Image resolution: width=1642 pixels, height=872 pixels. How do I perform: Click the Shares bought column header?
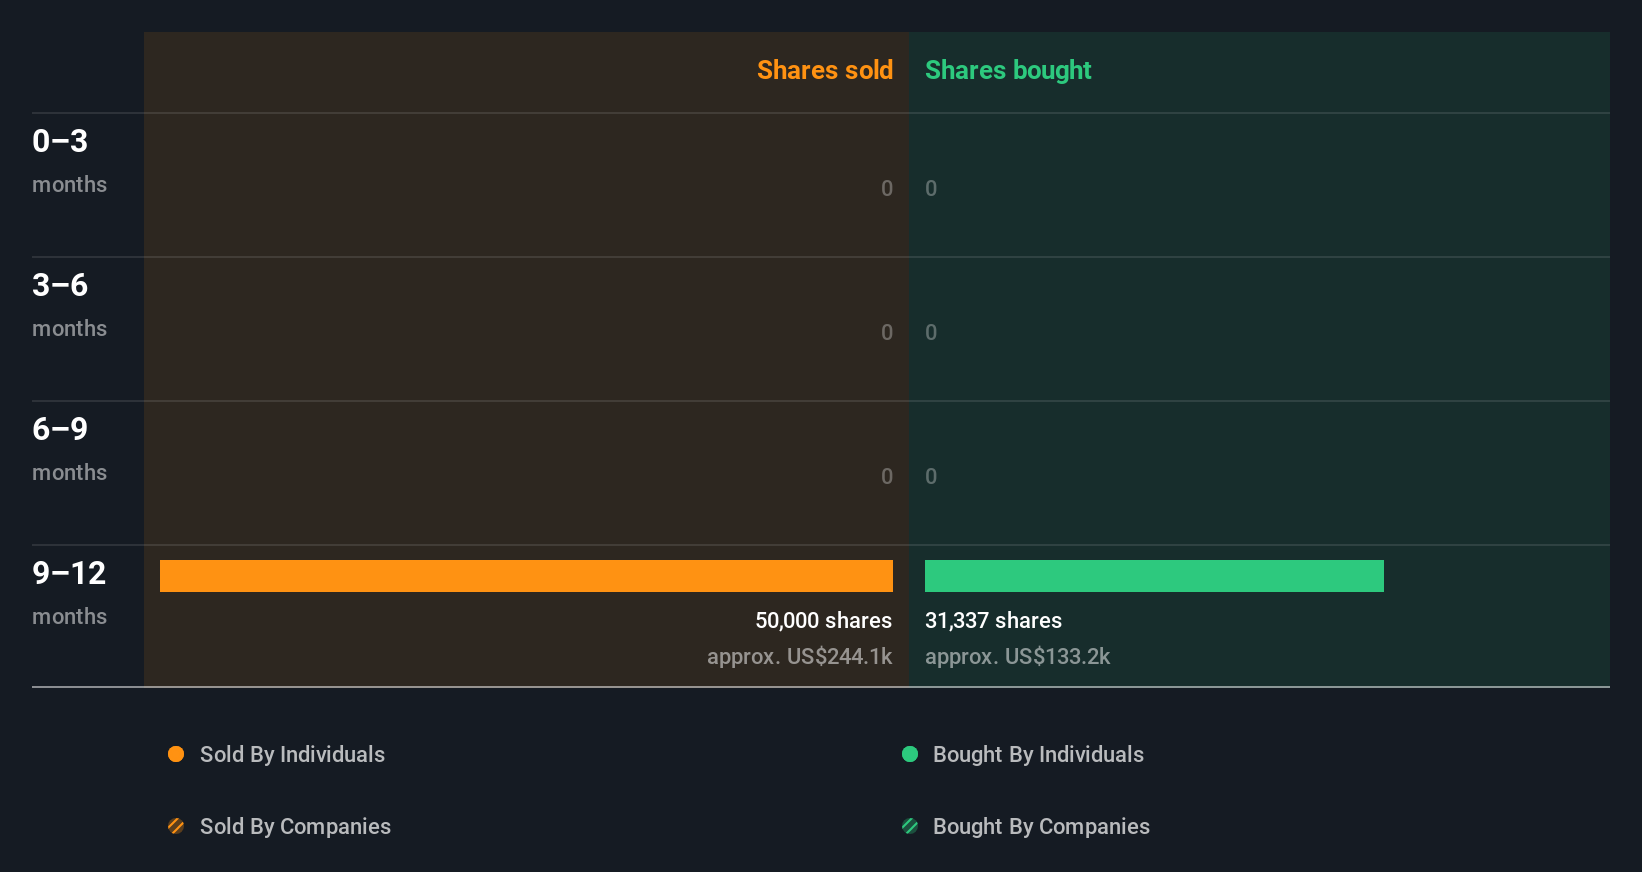pos(1008,70)
